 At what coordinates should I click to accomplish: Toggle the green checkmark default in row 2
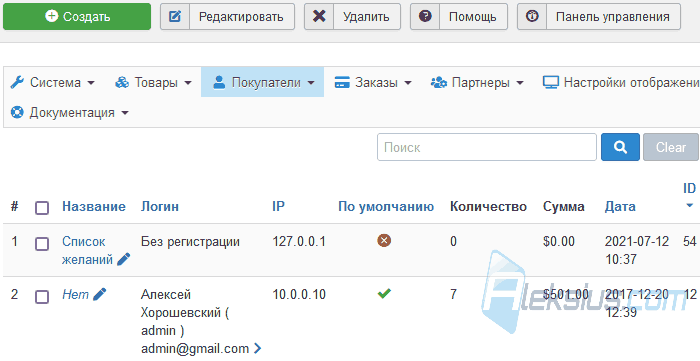click(384, 294)
